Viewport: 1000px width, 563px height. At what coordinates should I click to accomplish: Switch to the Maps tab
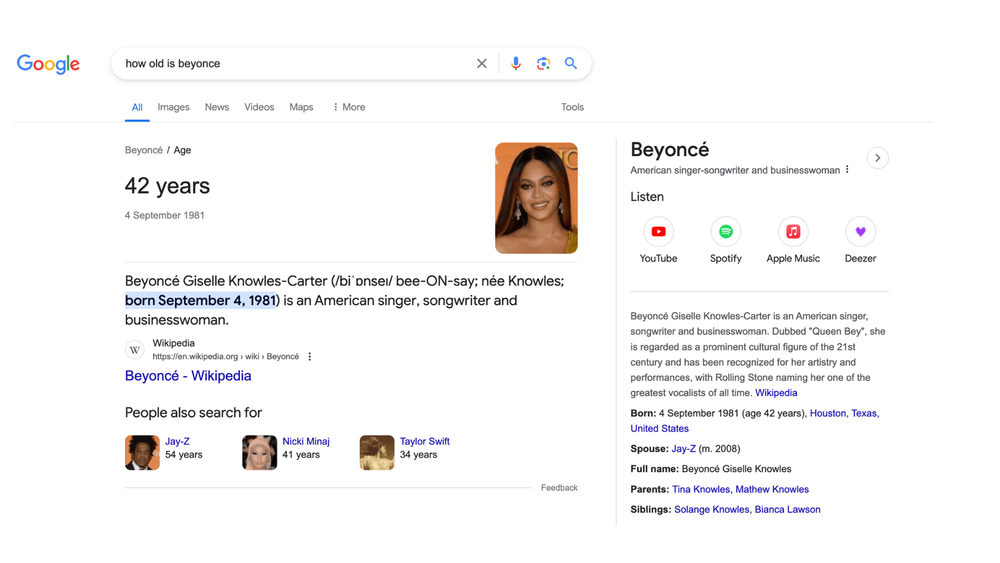(x=301, y=107)
